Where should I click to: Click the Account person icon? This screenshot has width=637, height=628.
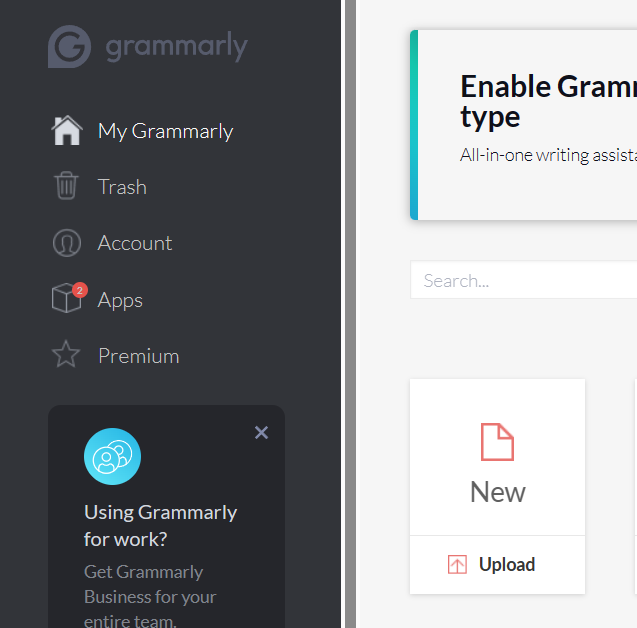(67, 243)
